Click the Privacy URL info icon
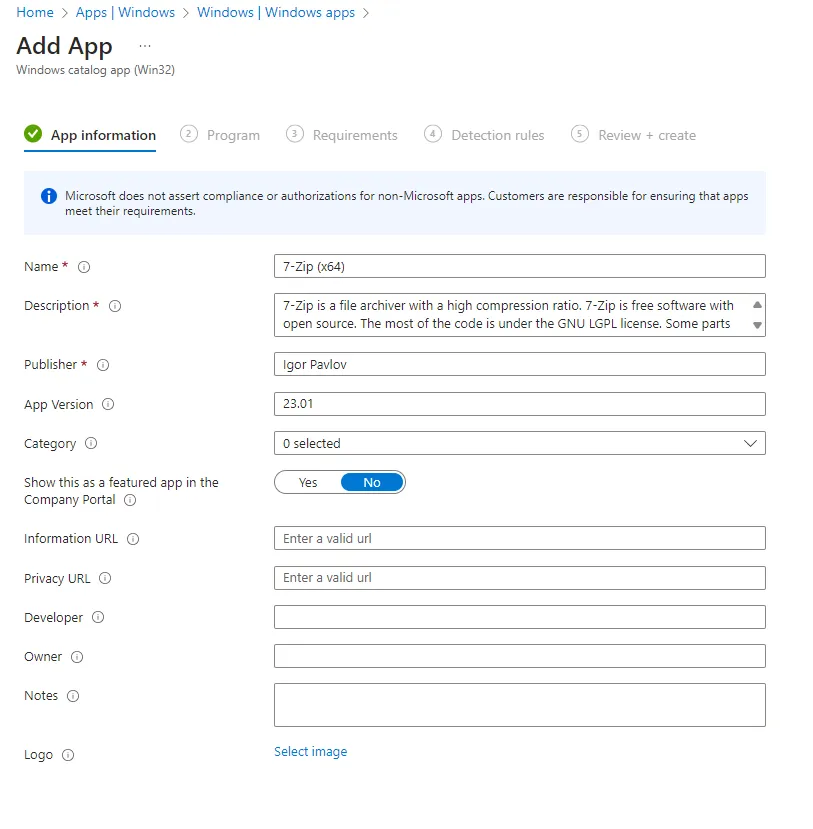Image resolution: width=813 pixels, height=829 pixels. [106, 578]
